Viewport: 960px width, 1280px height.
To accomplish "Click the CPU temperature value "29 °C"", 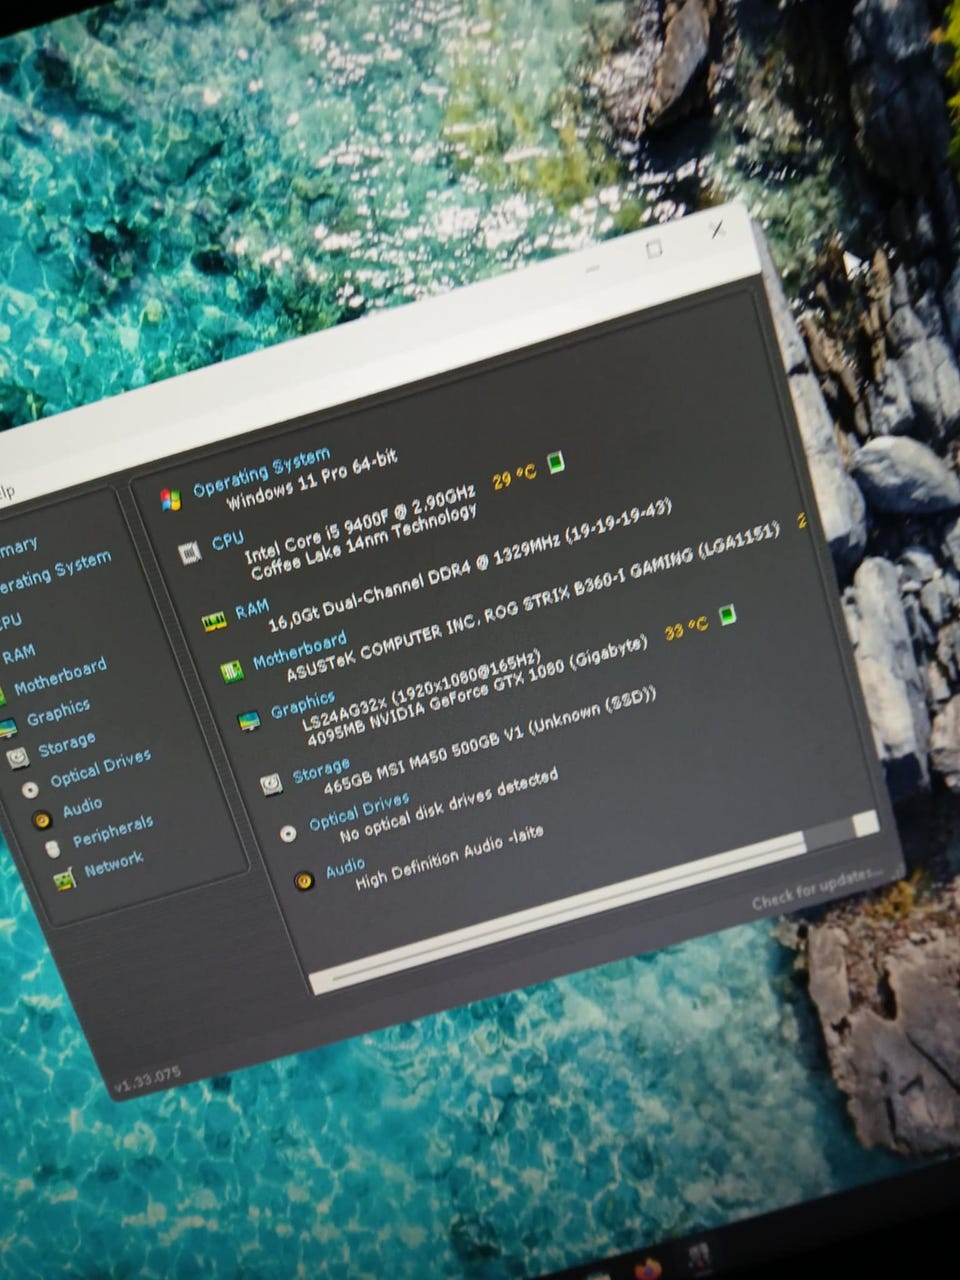I will 514,475.
